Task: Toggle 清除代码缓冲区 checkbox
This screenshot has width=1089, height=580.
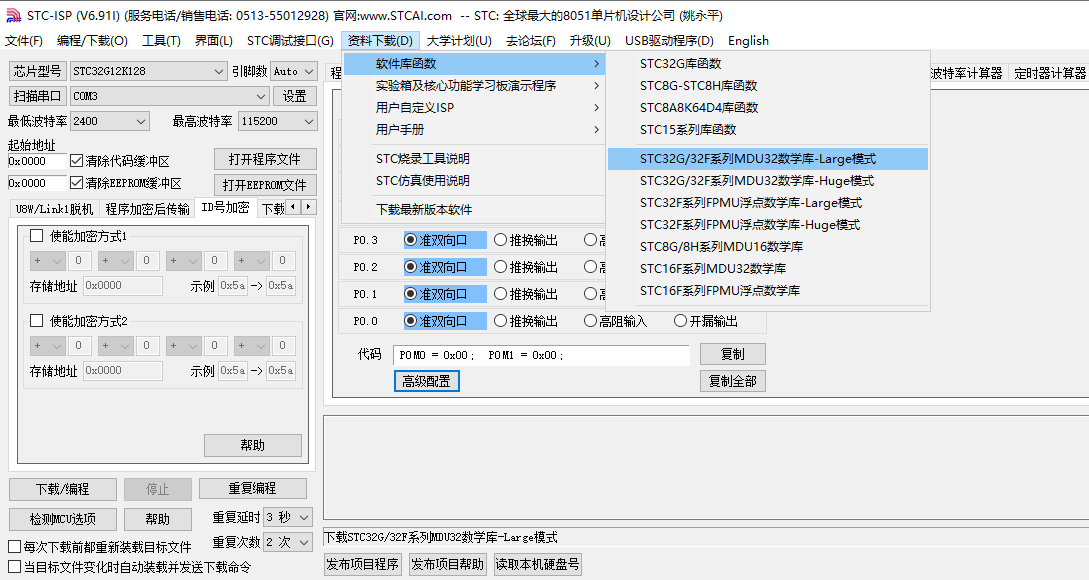Action: tap(76, 161)
